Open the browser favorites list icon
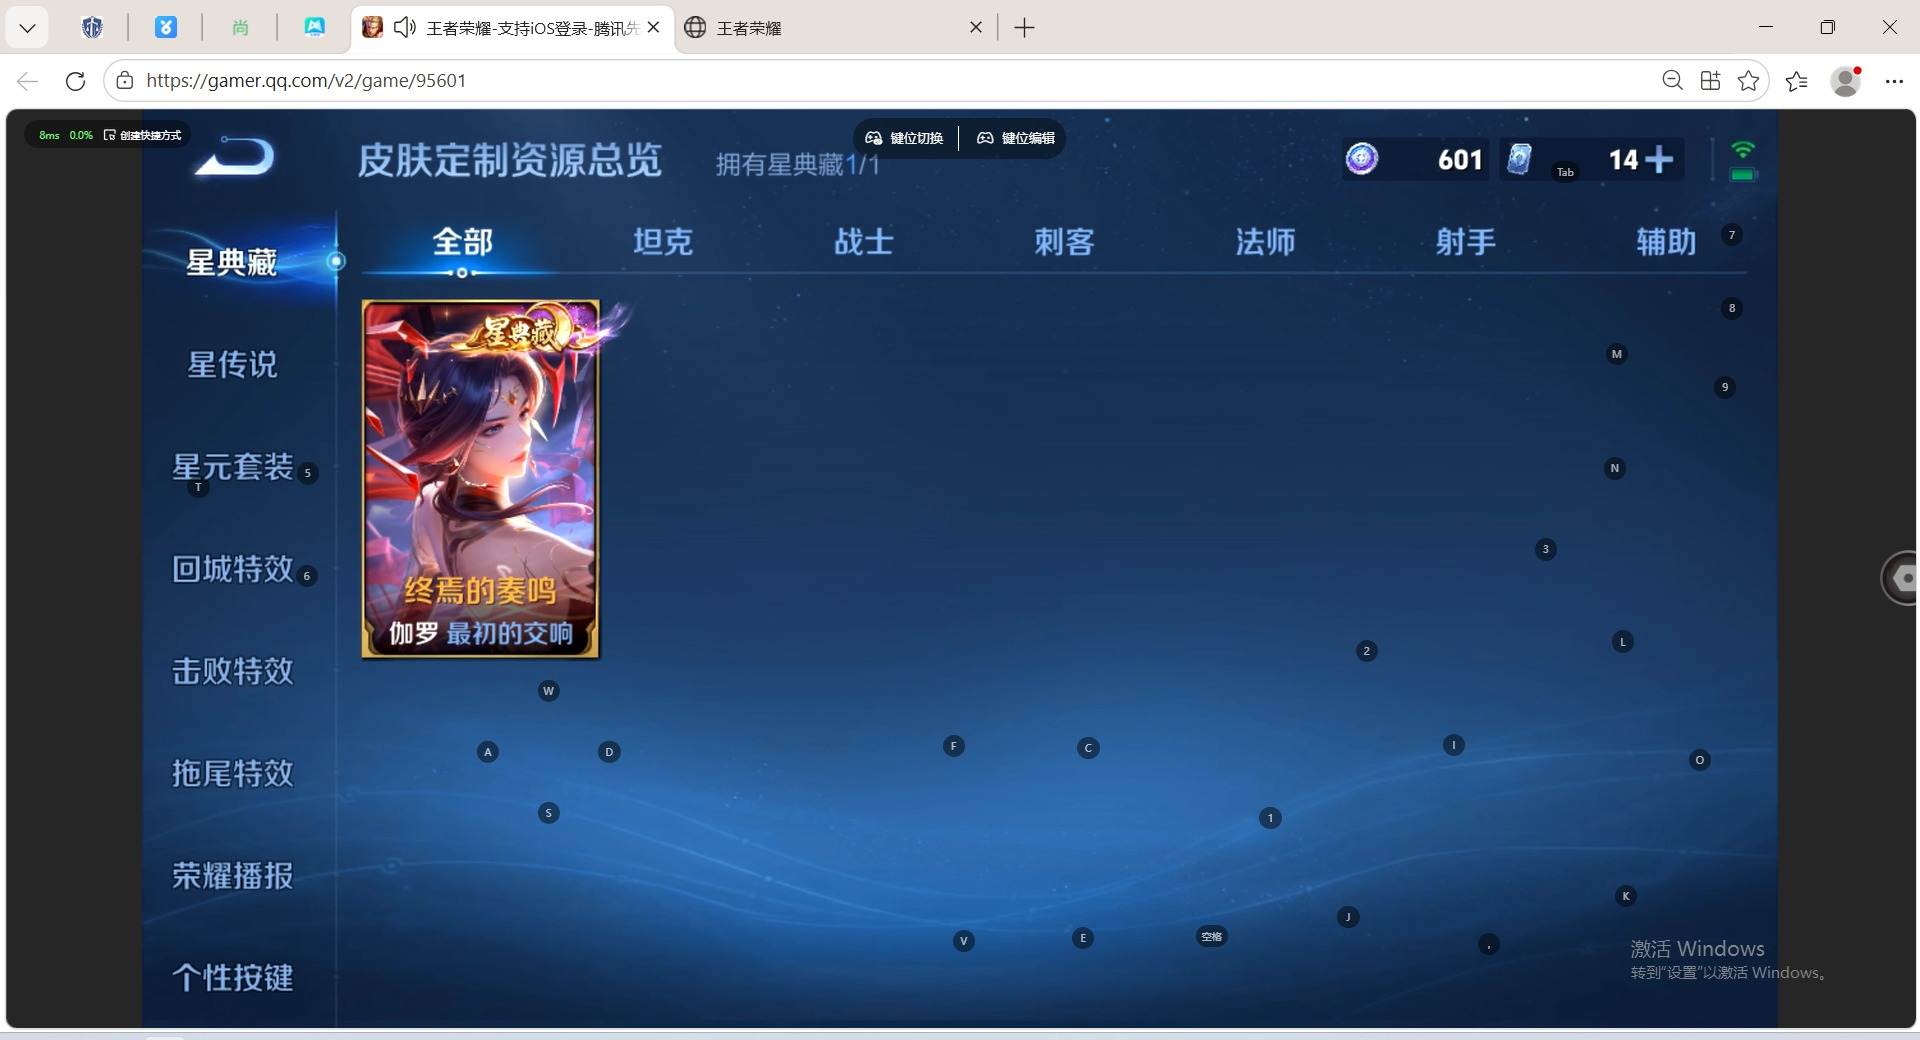The width and height of the screenshot is (1920, 1040). [1797, 81]
